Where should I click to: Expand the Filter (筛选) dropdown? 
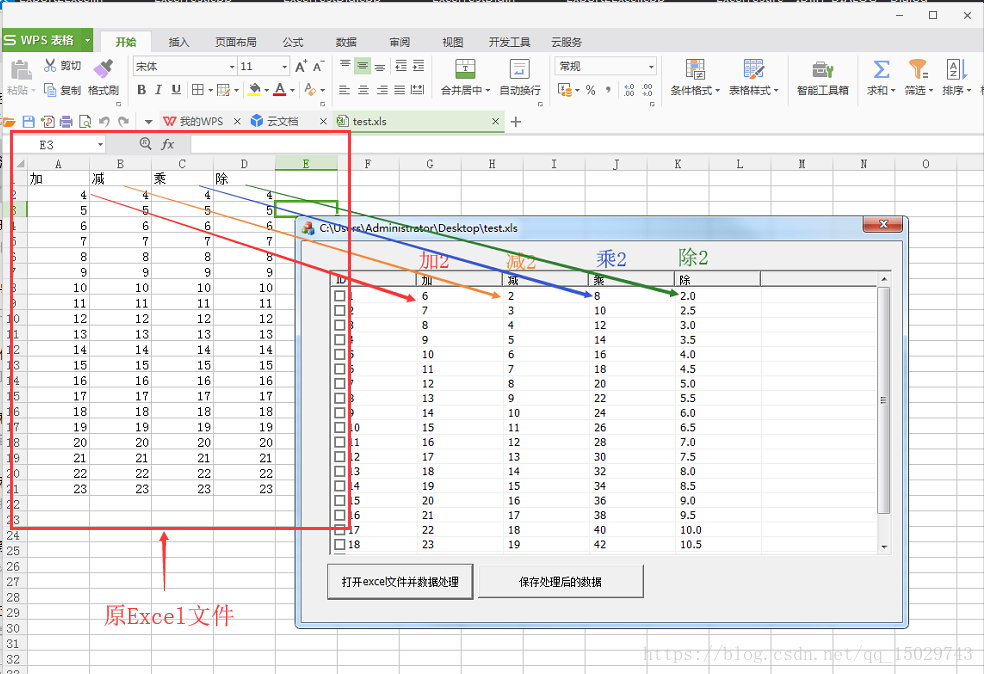(930, 90)
